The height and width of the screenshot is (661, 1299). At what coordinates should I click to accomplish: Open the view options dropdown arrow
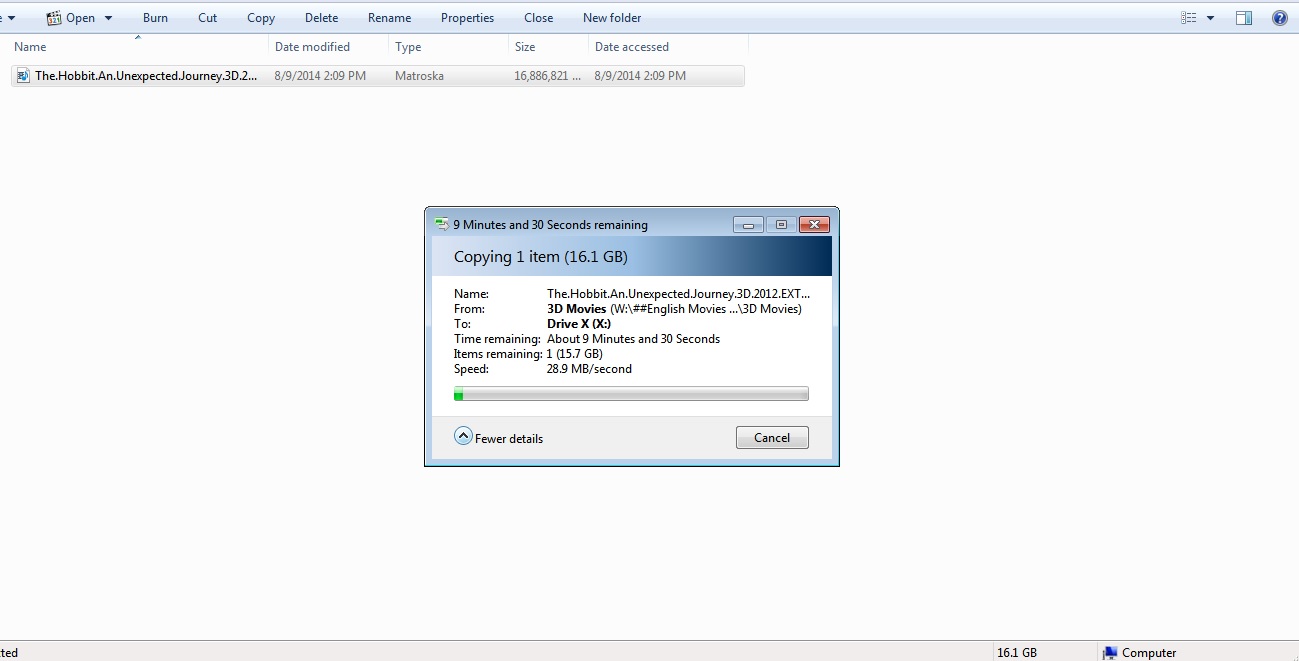[x=1210, y=18]
